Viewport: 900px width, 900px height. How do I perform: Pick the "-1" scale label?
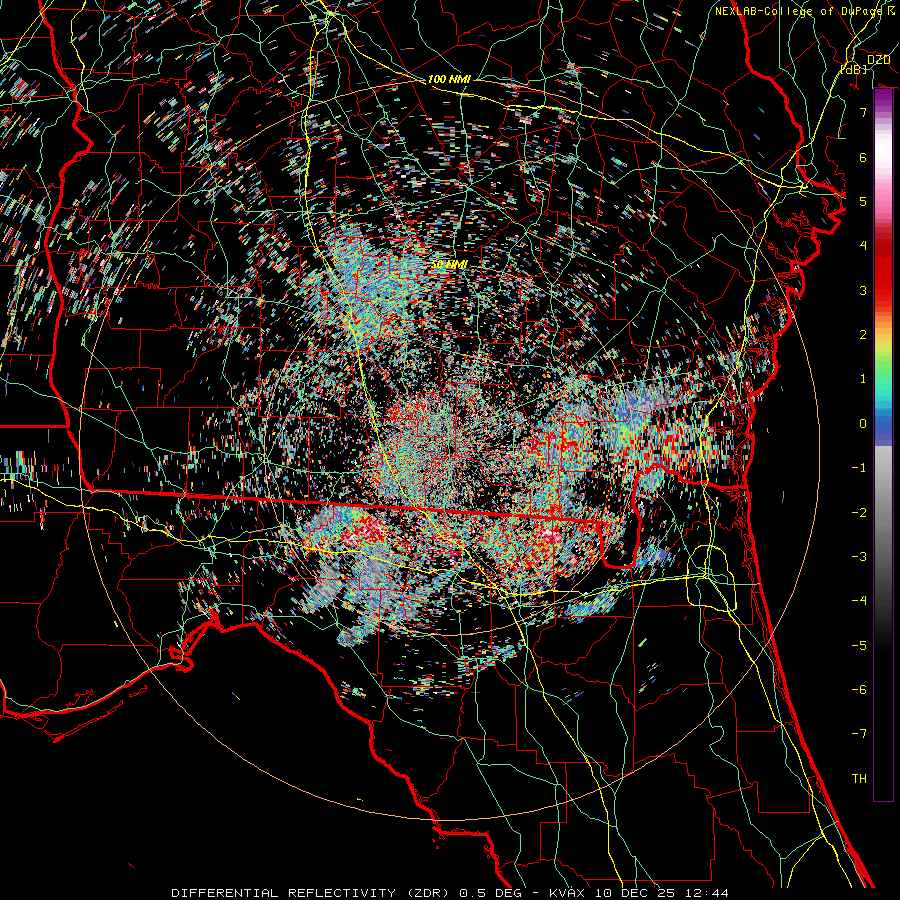coord(859,468)
